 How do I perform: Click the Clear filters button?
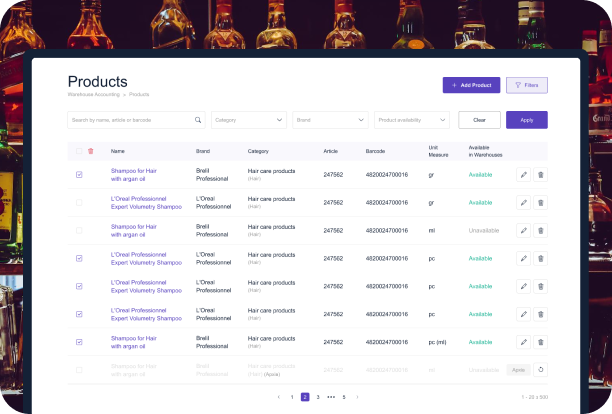(x=479, y=120)
